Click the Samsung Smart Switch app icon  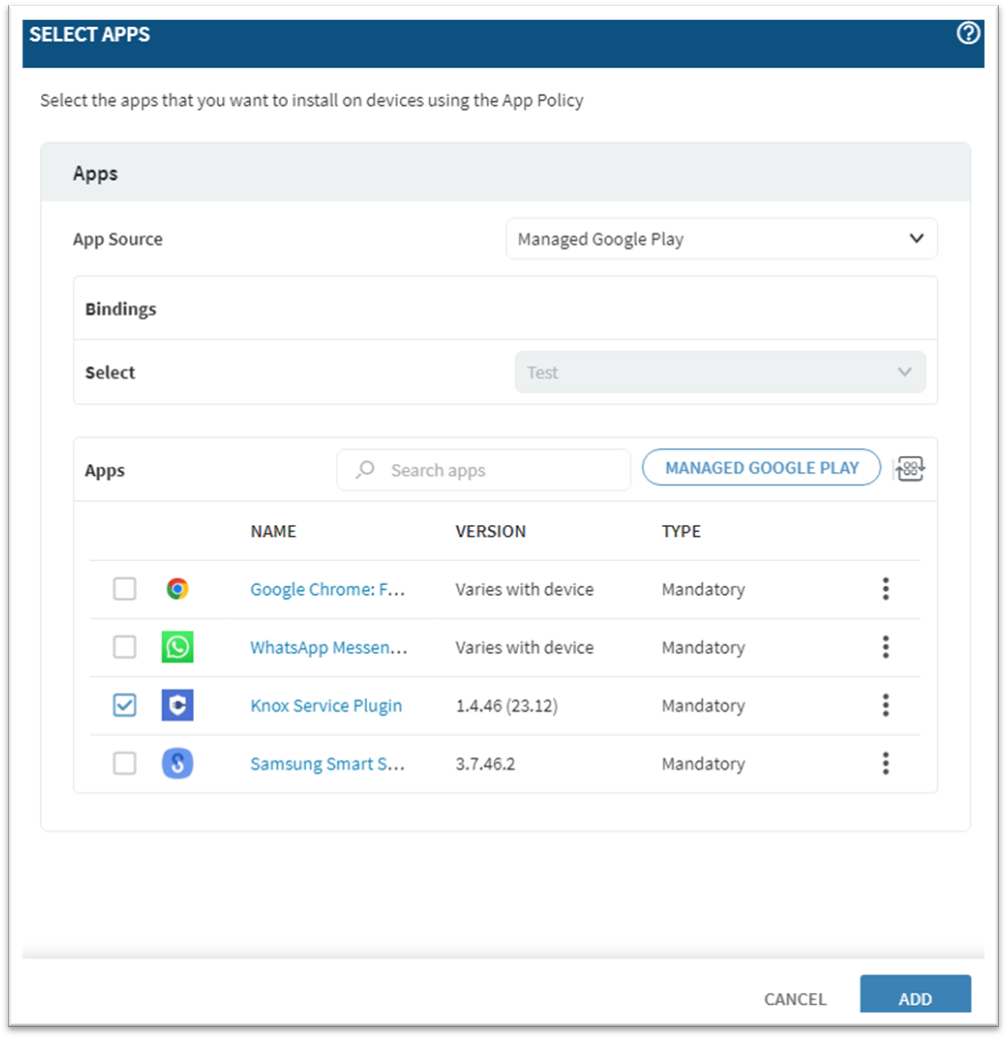[177, 764]
